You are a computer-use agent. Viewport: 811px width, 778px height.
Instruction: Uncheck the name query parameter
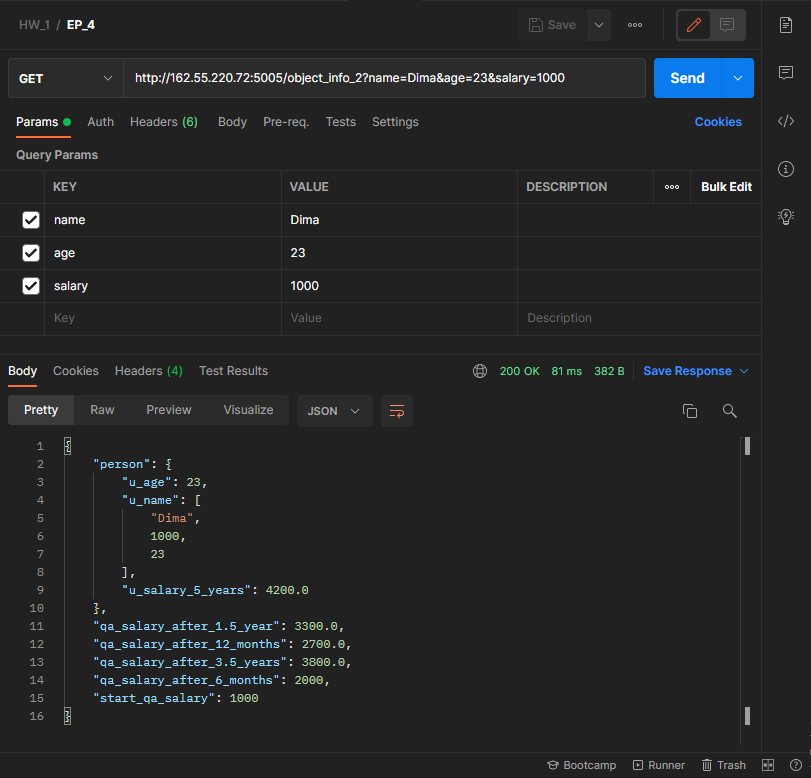click(30, 219)
